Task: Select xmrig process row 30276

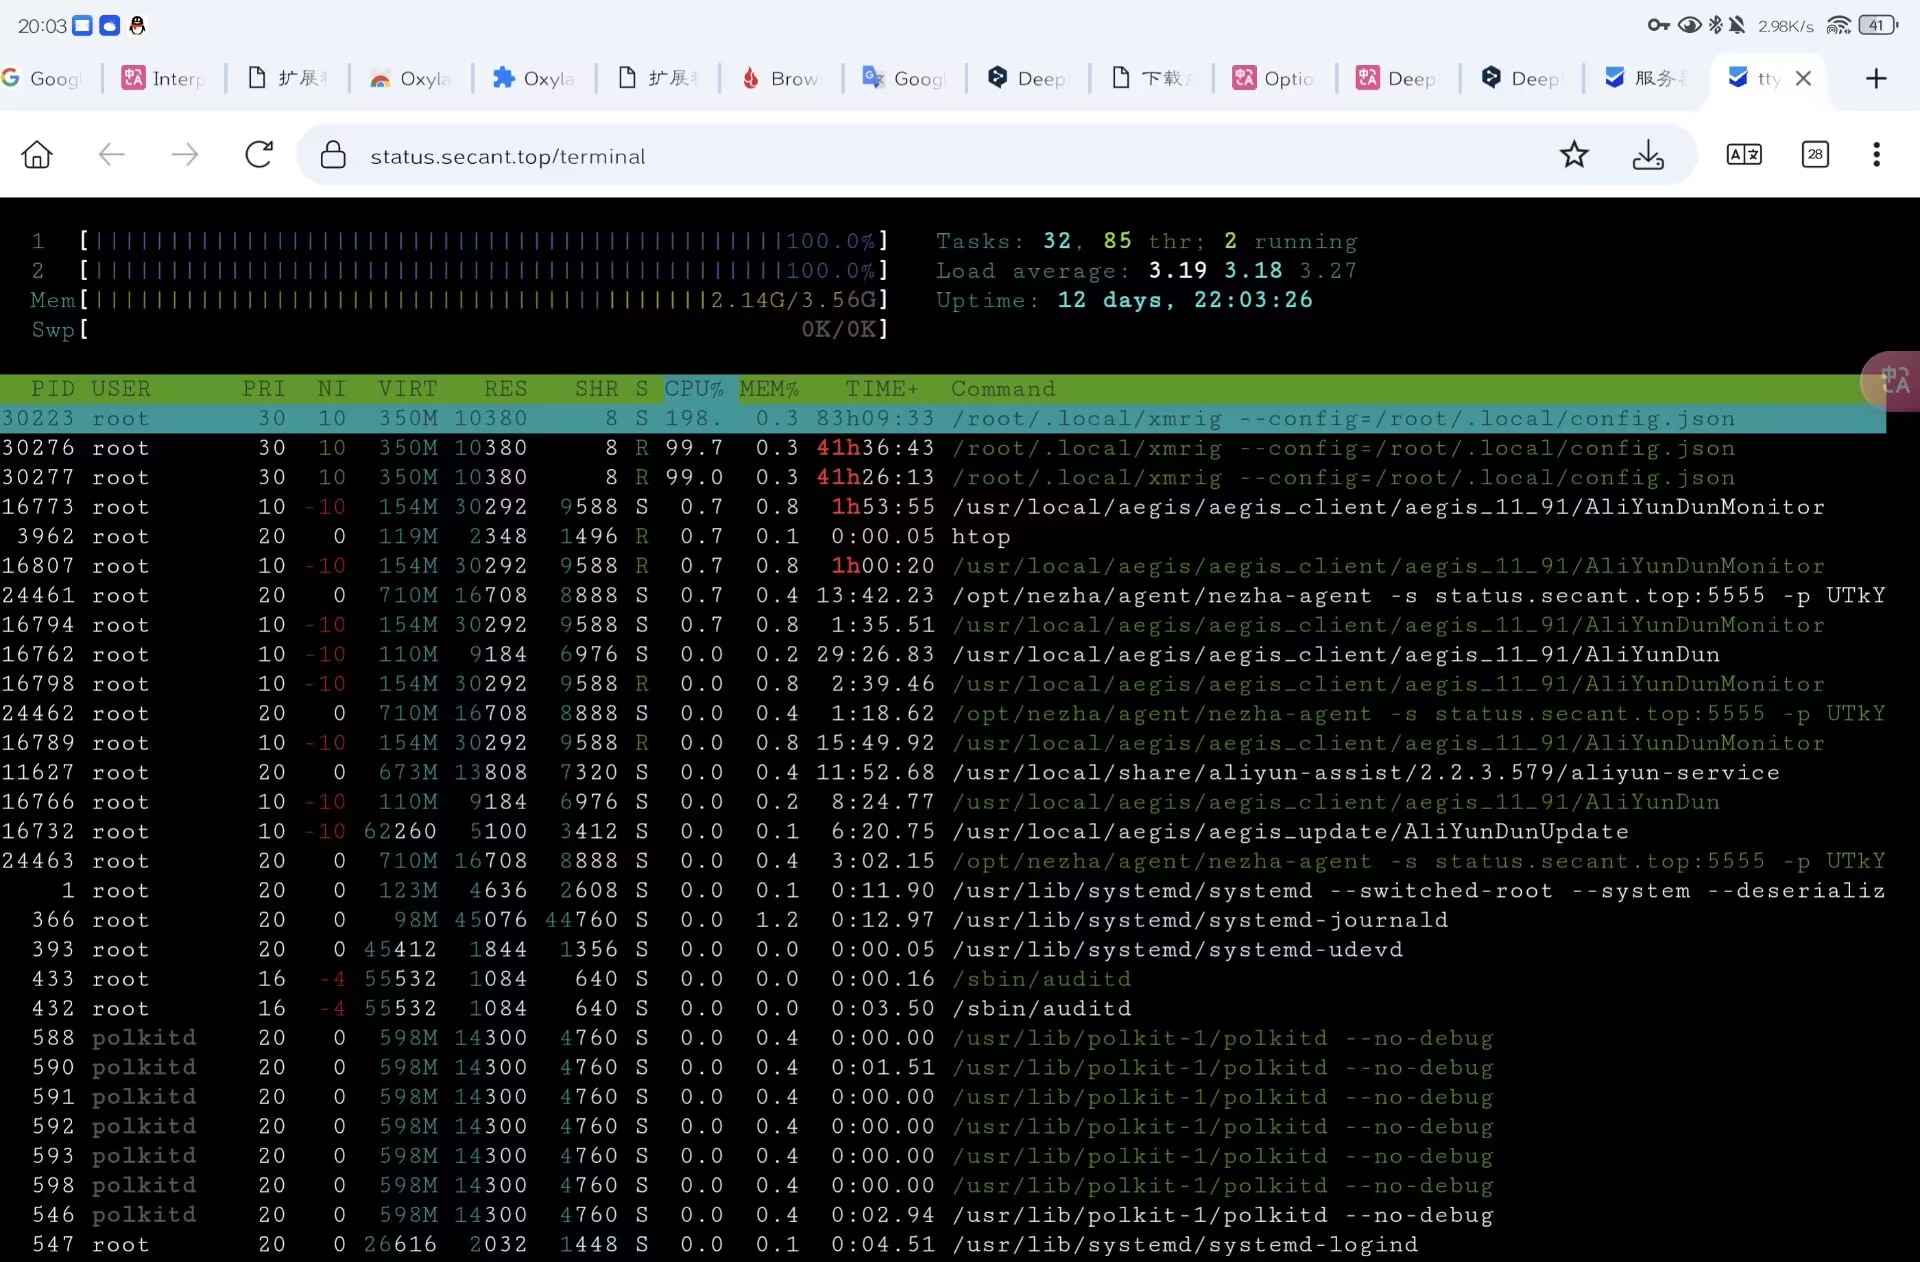Action: 943,448
